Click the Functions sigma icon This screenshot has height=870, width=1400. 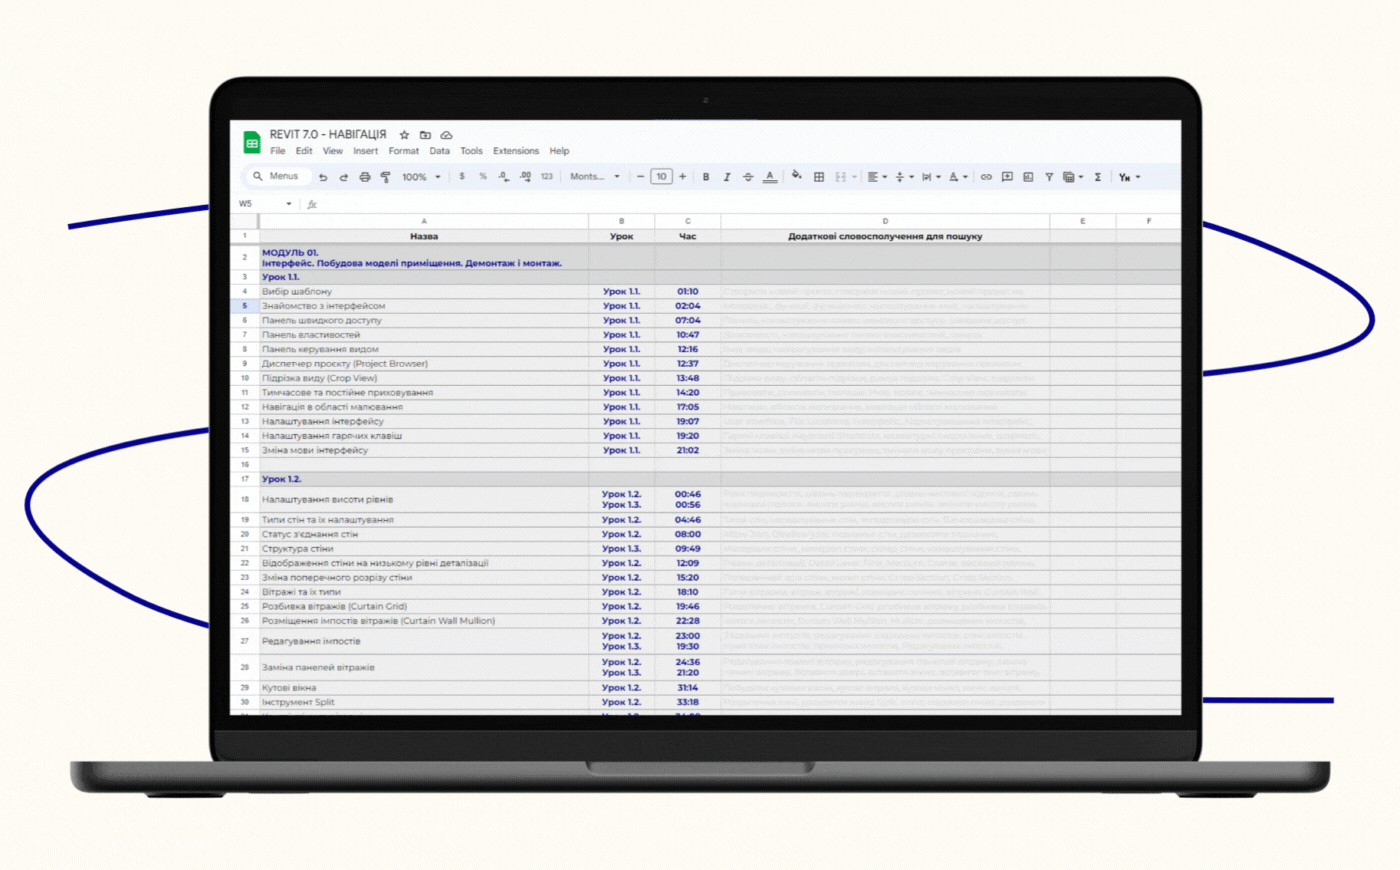1097,177
